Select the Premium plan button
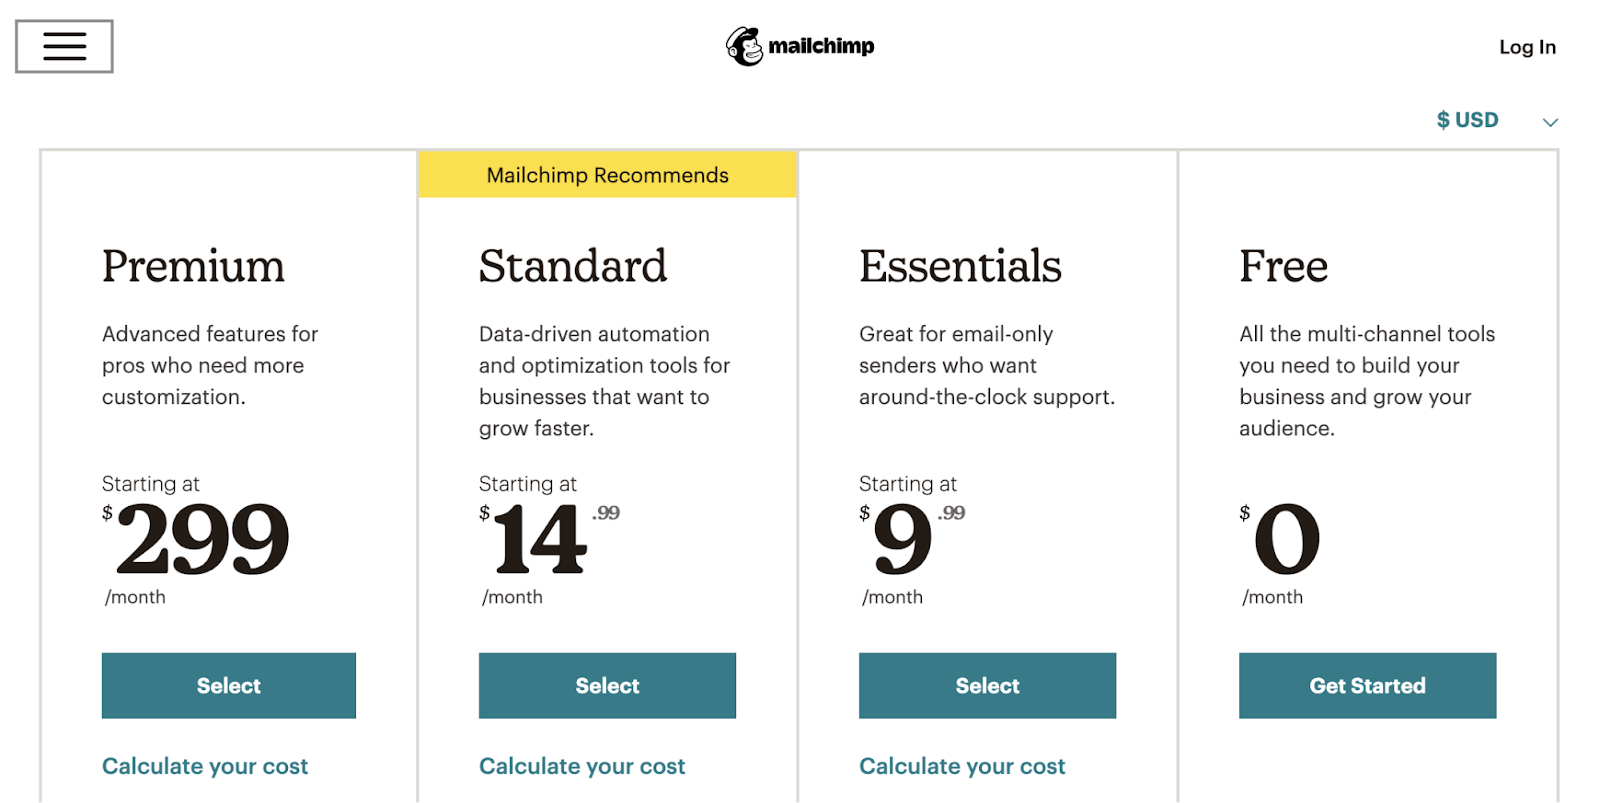 point(228,685)
